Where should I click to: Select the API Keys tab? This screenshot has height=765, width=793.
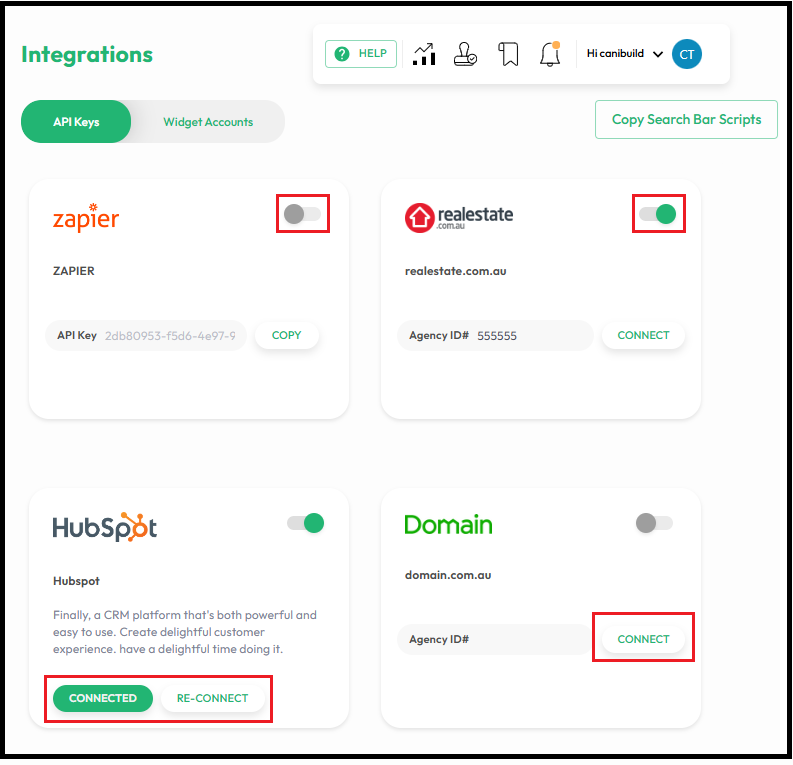pyautogui.click(x=76, y=121)
